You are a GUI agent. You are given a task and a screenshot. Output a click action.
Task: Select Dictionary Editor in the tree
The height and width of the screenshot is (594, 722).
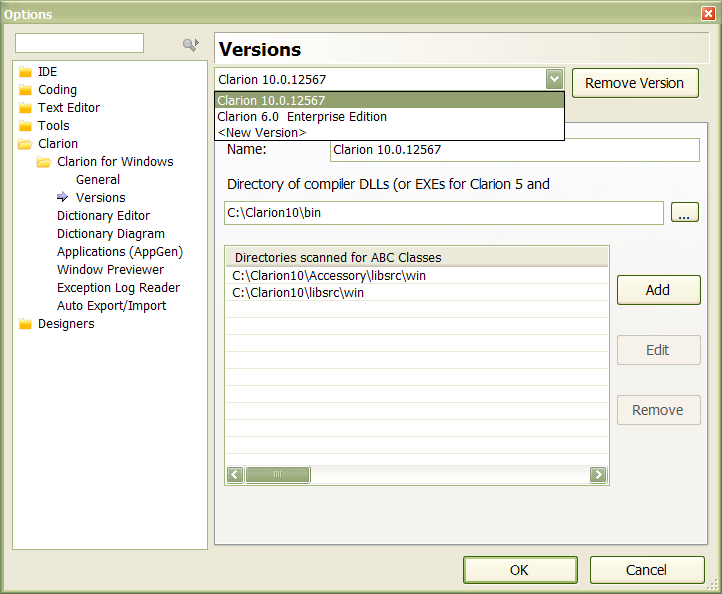click(103, 216)
